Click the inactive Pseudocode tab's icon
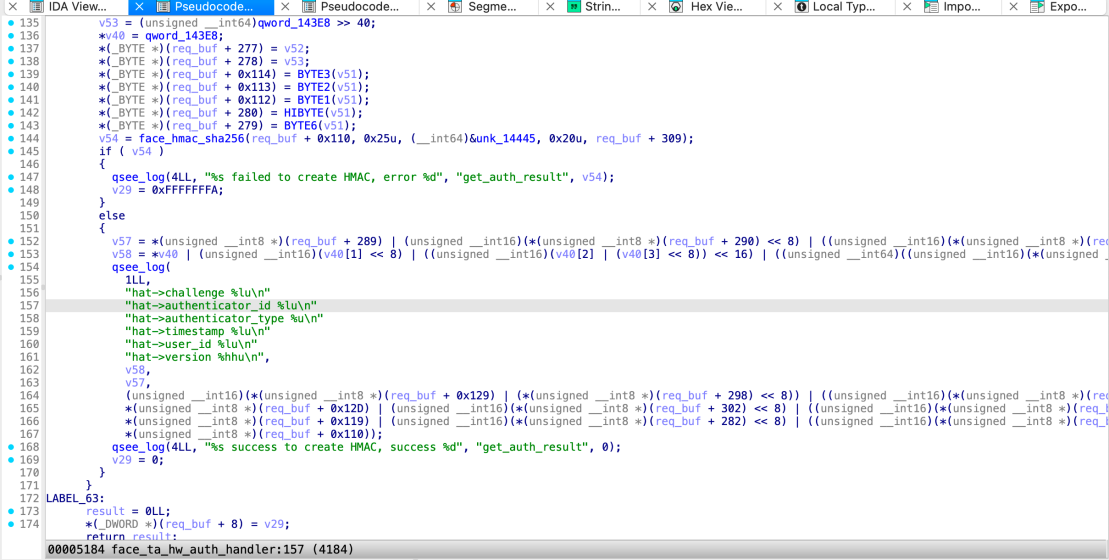Viewport: 1109px width, 560px height. click(308, 7)
